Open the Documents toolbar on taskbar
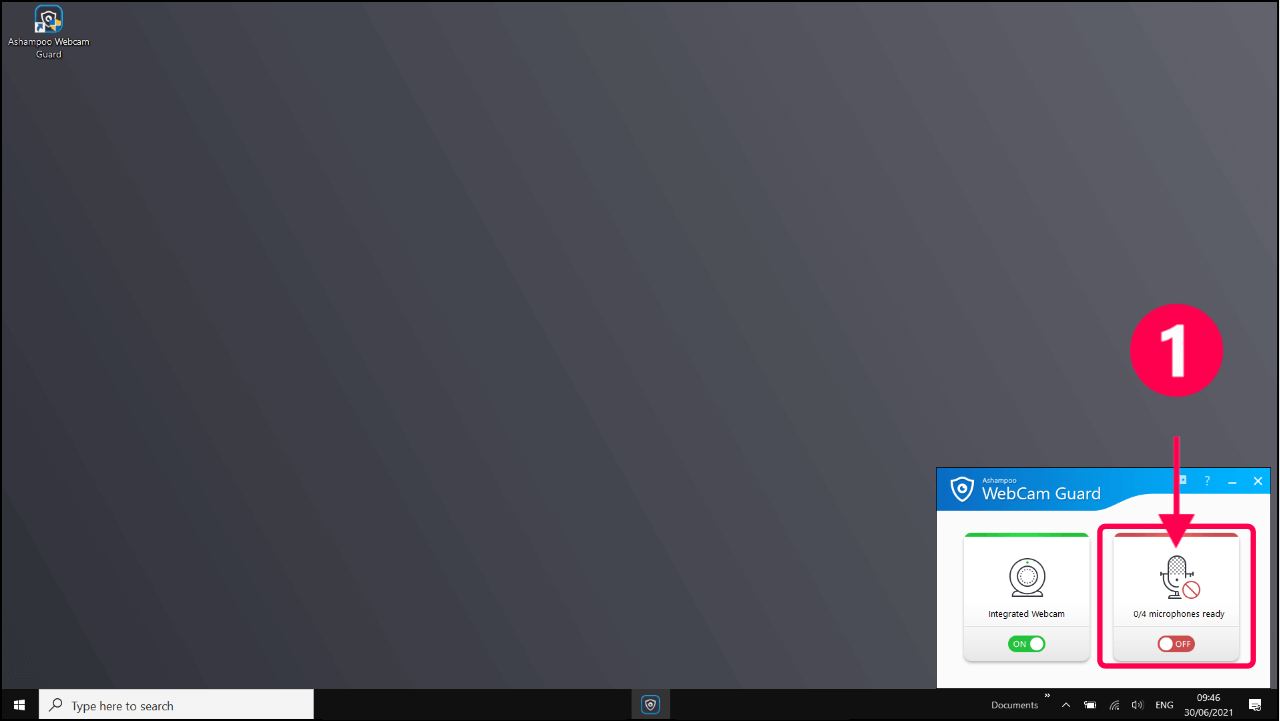The width and height of the screenshot is (1280, 721). [1014, 705]
